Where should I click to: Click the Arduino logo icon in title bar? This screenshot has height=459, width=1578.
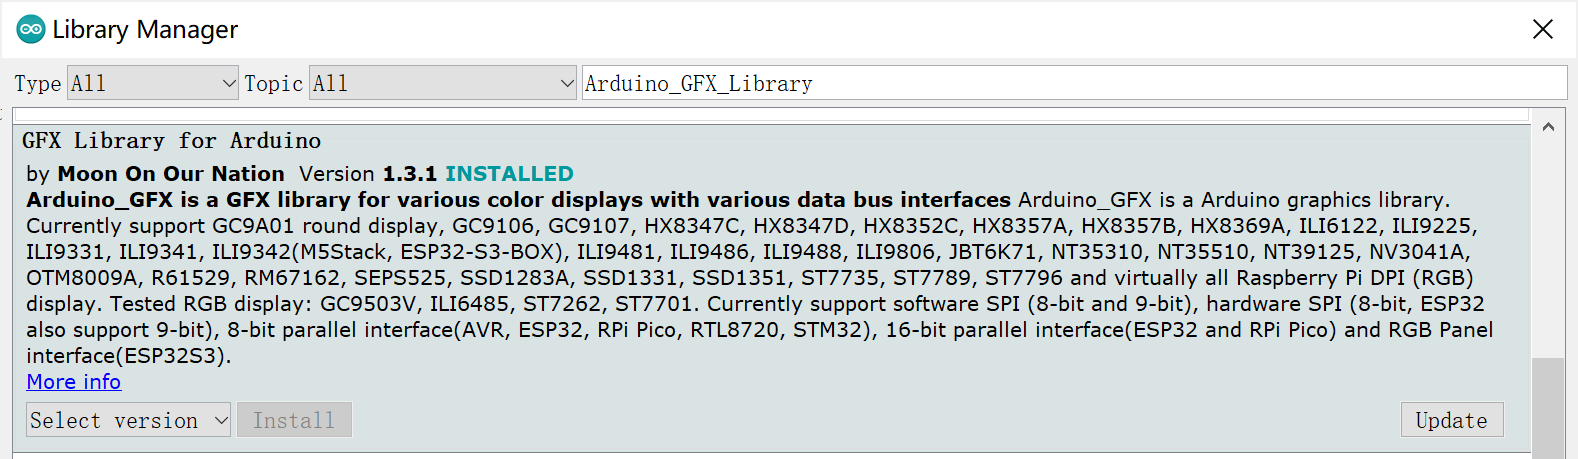coord(31,30)
